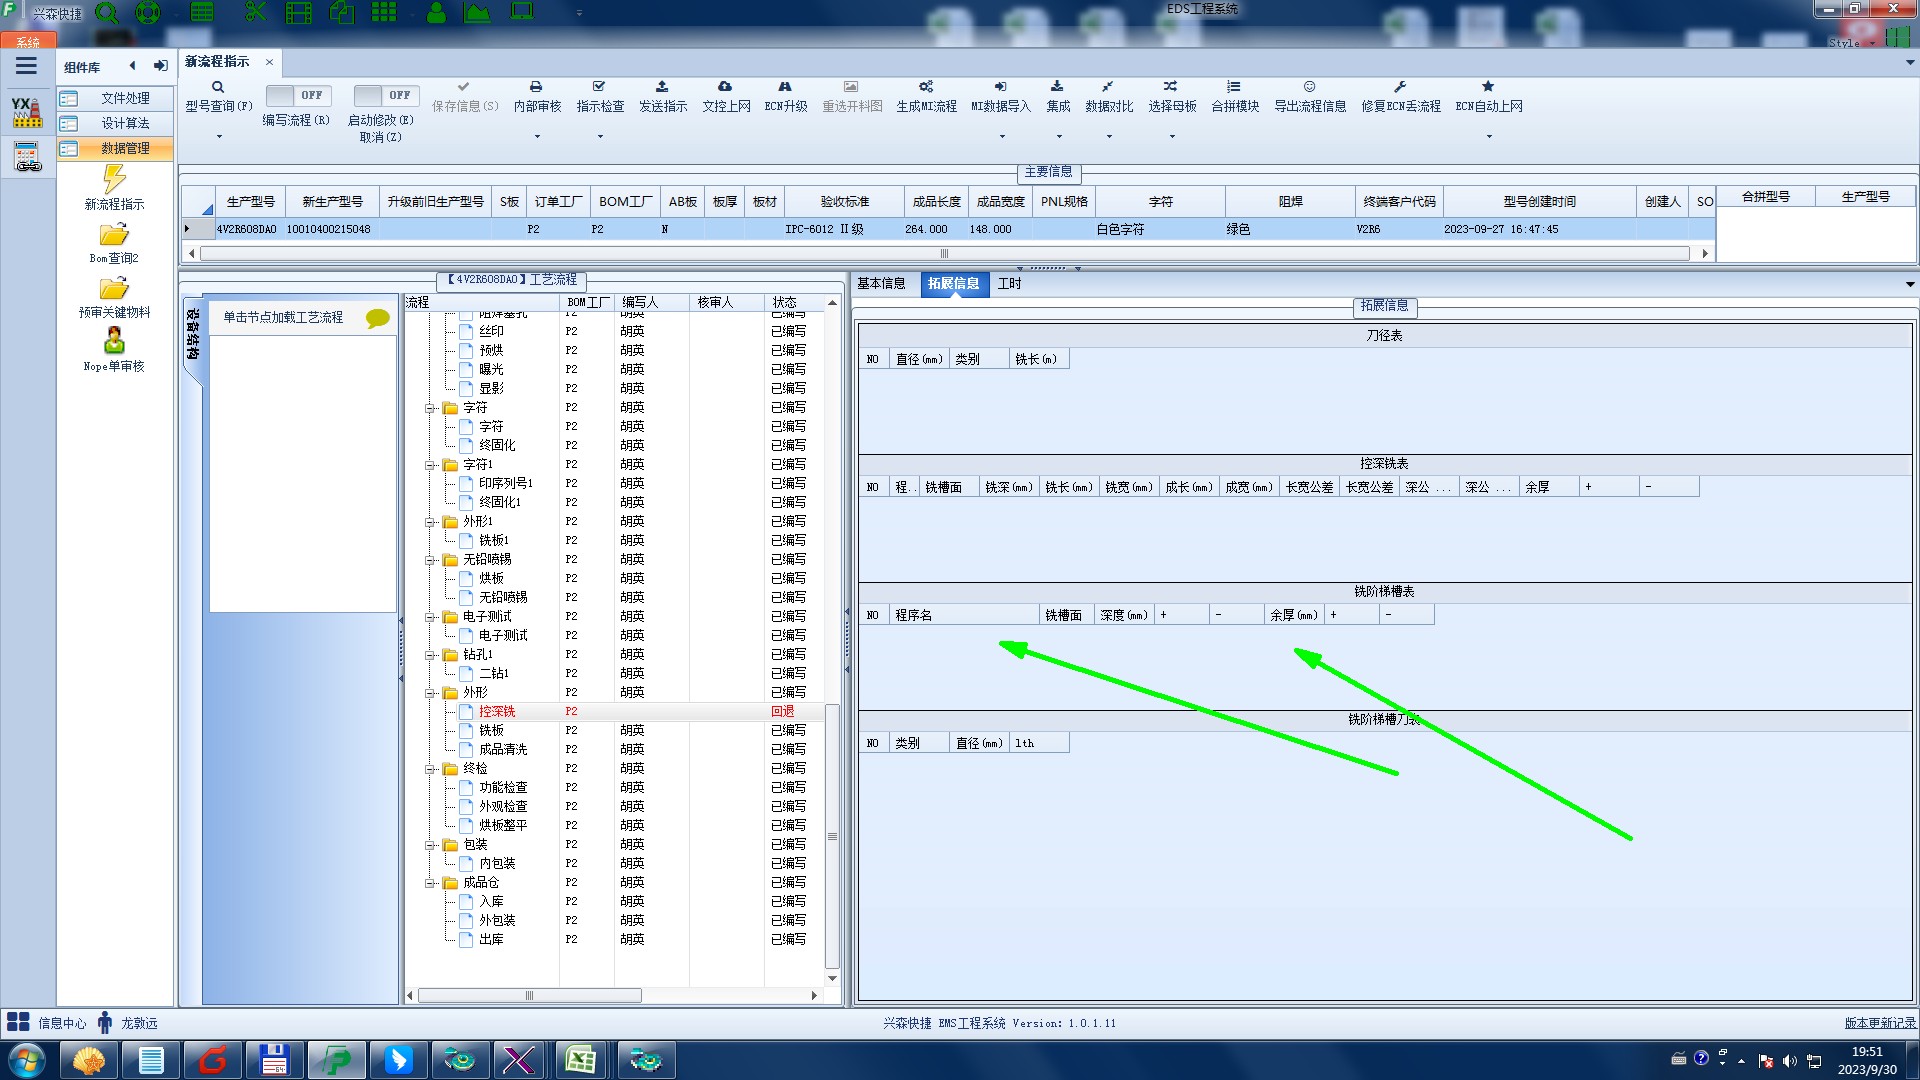Screen dimensions: 1920x1080
Task: Open dropdown arrow under 数据对比
Action: 1109,137
